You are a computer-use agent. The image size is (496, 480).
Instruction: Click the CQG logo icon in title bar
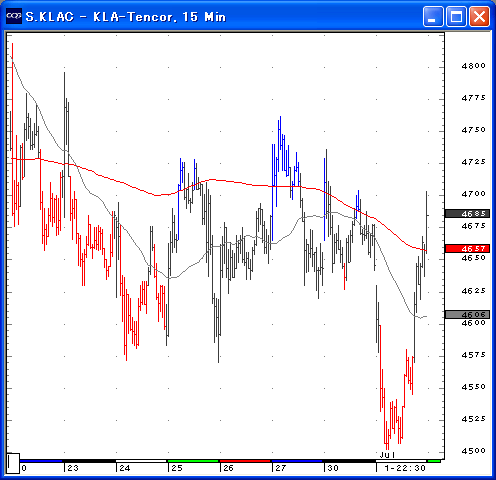pos(14,16)
